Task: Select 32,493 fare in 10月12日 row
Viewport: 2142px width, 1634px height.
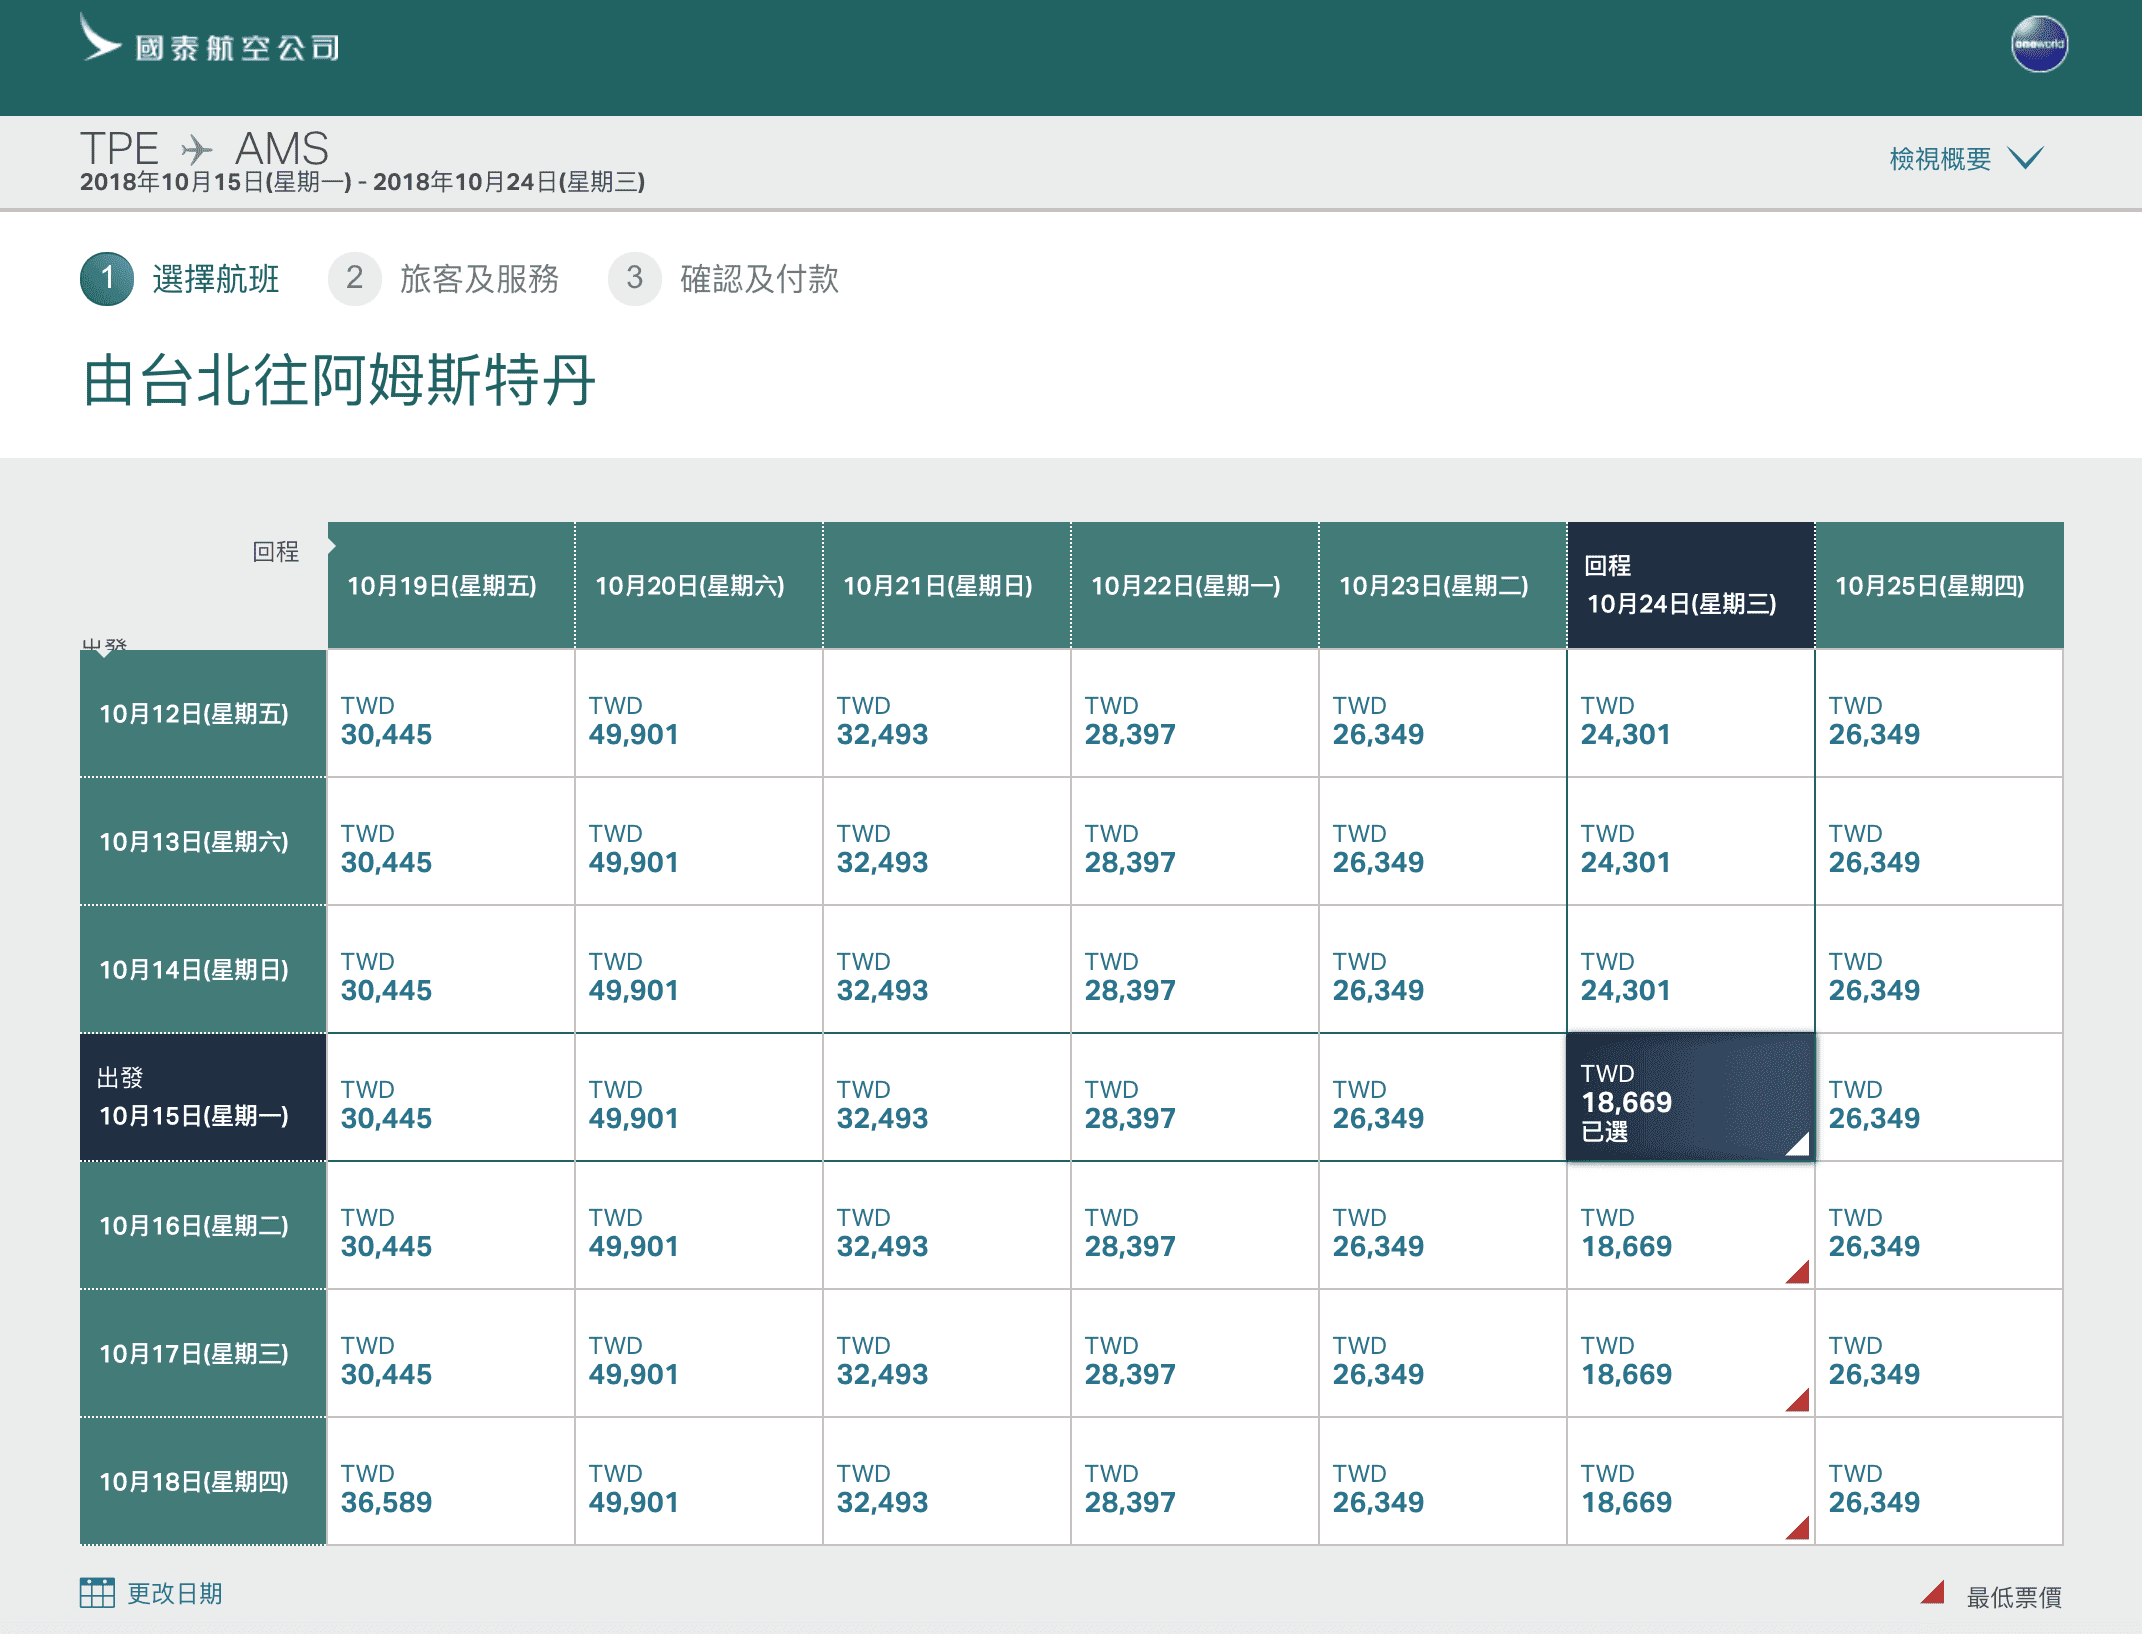Action: tap(947, 713)
